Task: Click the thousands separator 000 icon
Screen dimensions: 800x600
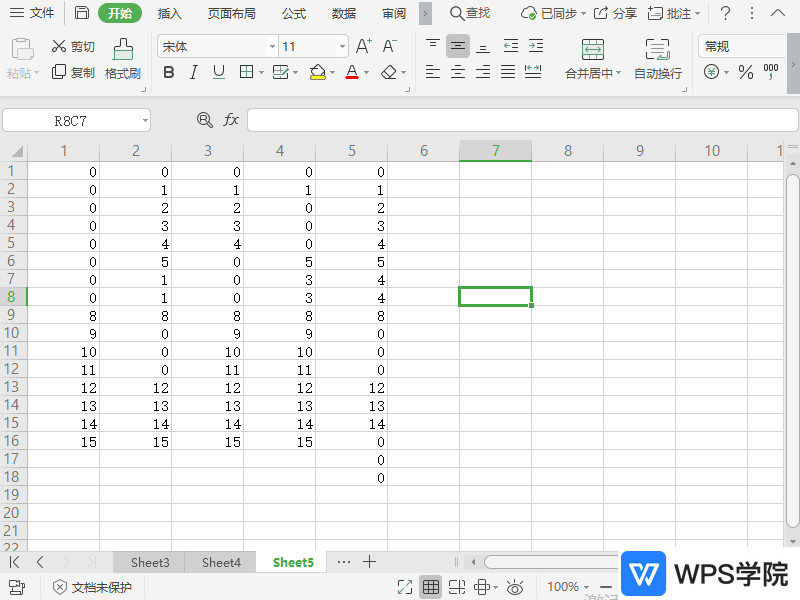Action: tap(770, 72)
